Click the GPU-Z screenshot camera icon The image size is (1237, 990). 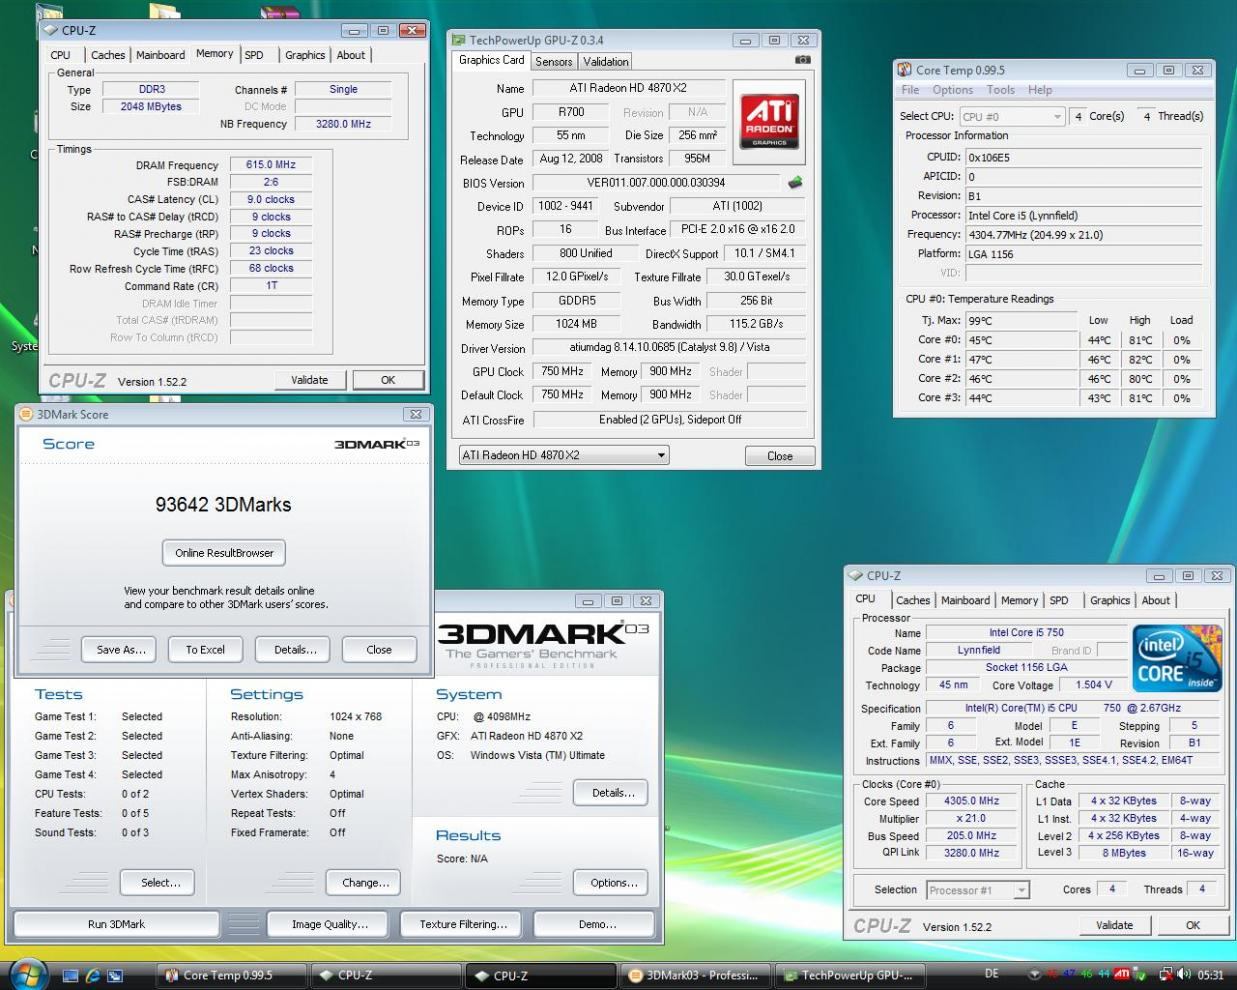point(802,60)
